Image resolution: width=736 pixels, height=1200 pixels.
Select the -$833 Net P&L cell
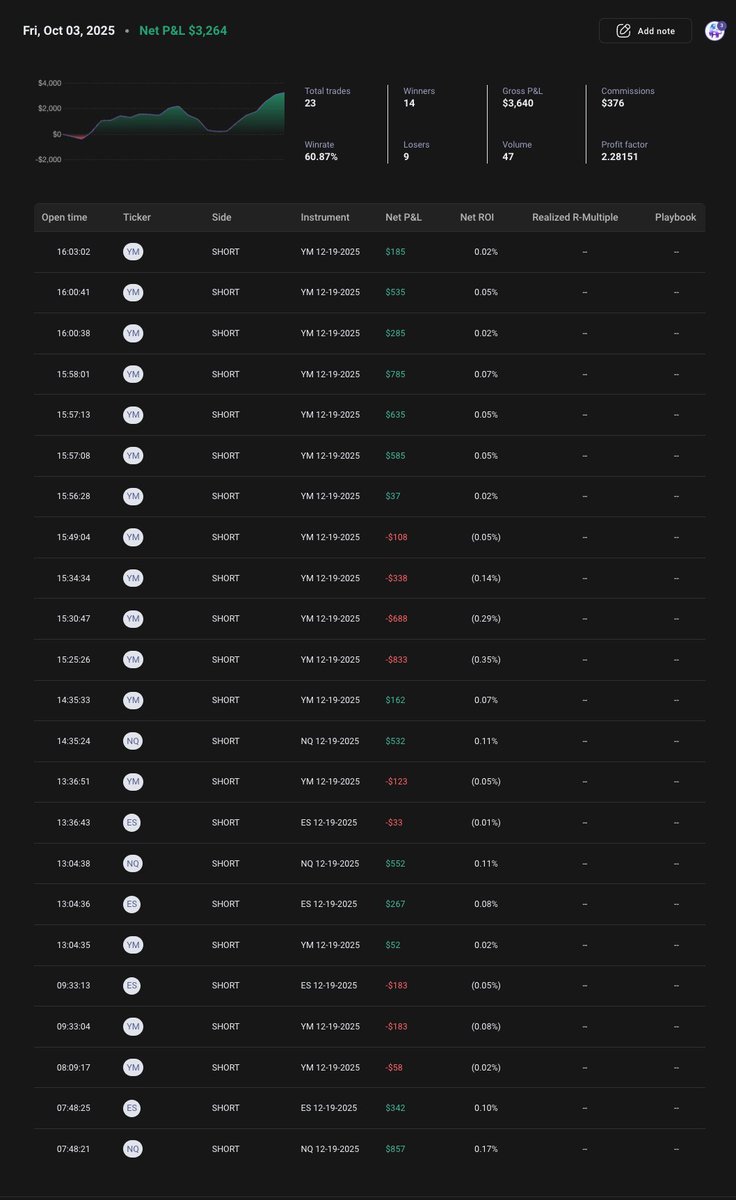pyautogui.click(x=397, y=660)
